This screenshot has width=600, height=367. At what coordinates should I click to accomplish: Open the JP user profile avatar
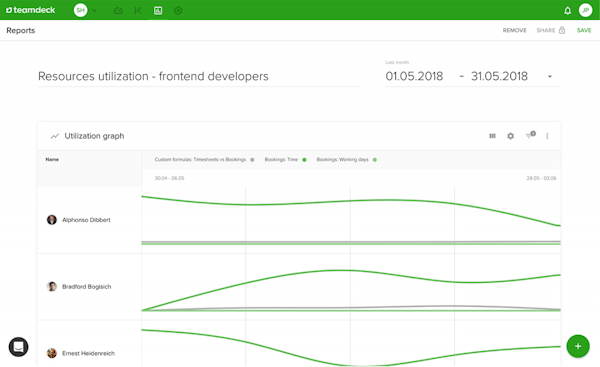[585, 10]
